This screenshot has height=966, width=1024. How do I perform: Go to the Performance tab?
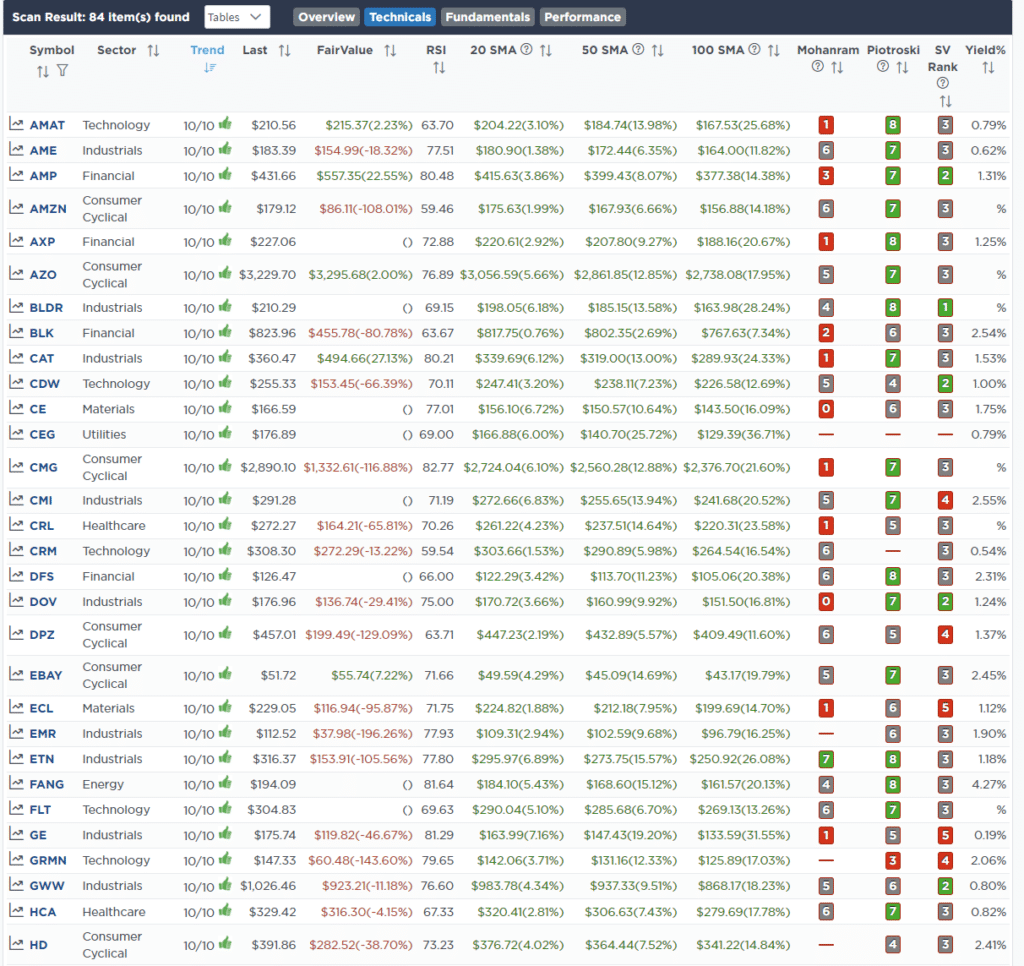click(583, 17)
